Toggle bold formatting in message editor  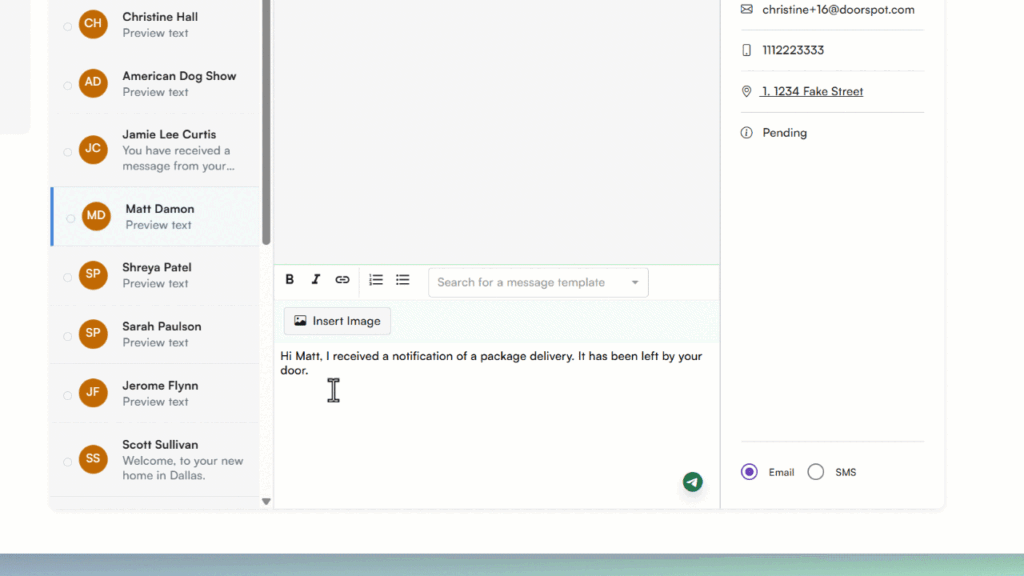pyautogui.click(x=290, y=280)
